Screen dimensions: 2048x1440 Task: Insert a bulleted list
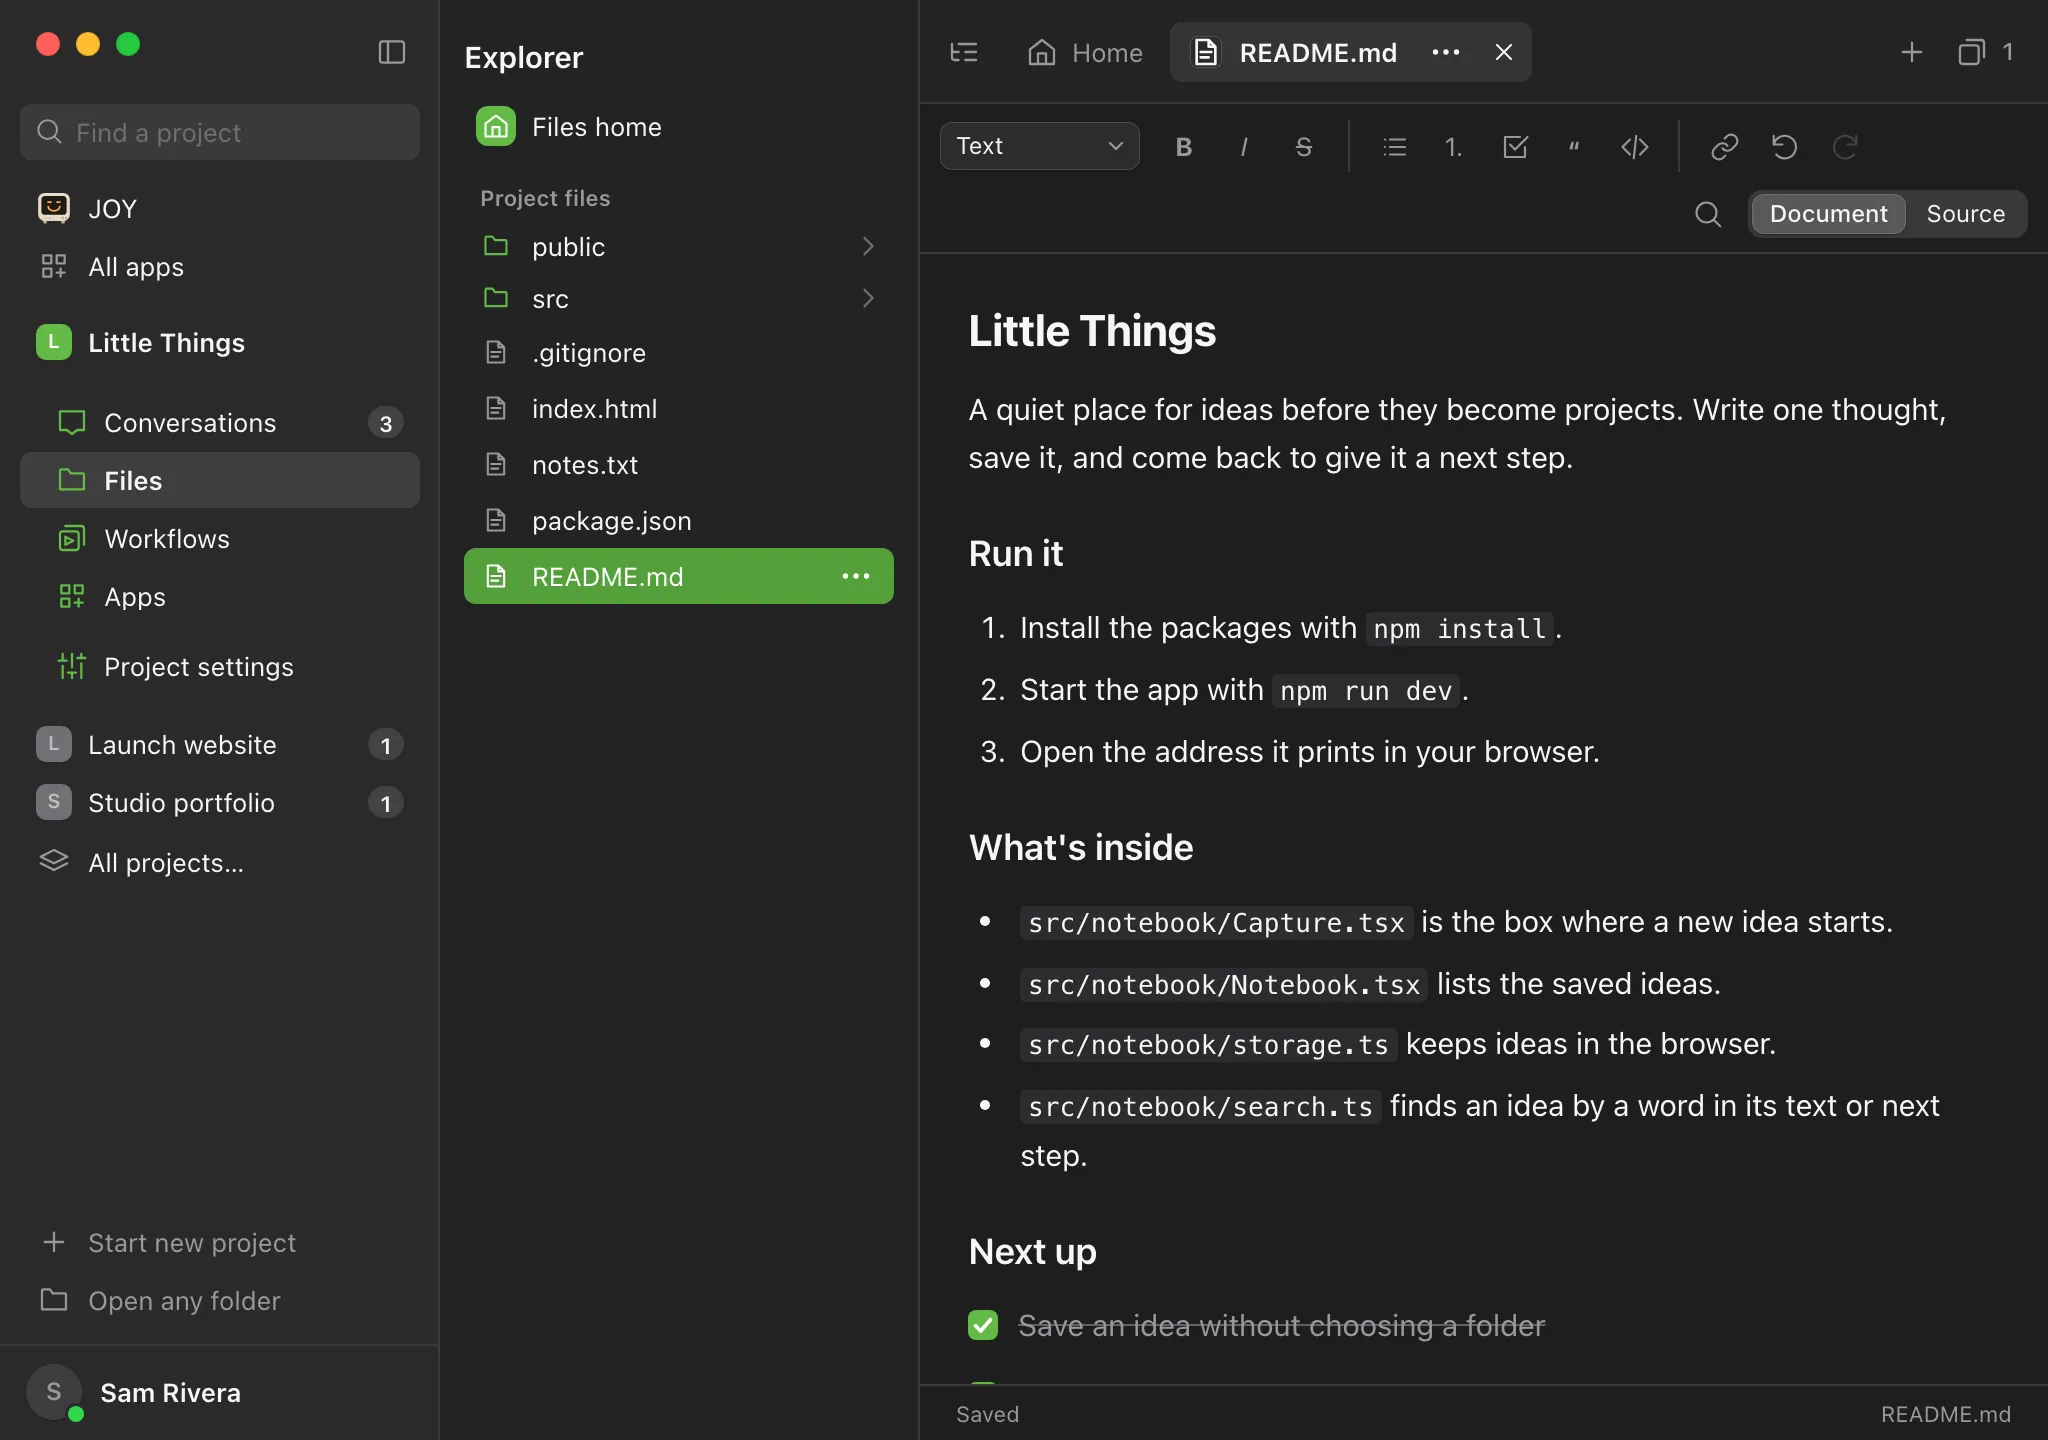1394,147
